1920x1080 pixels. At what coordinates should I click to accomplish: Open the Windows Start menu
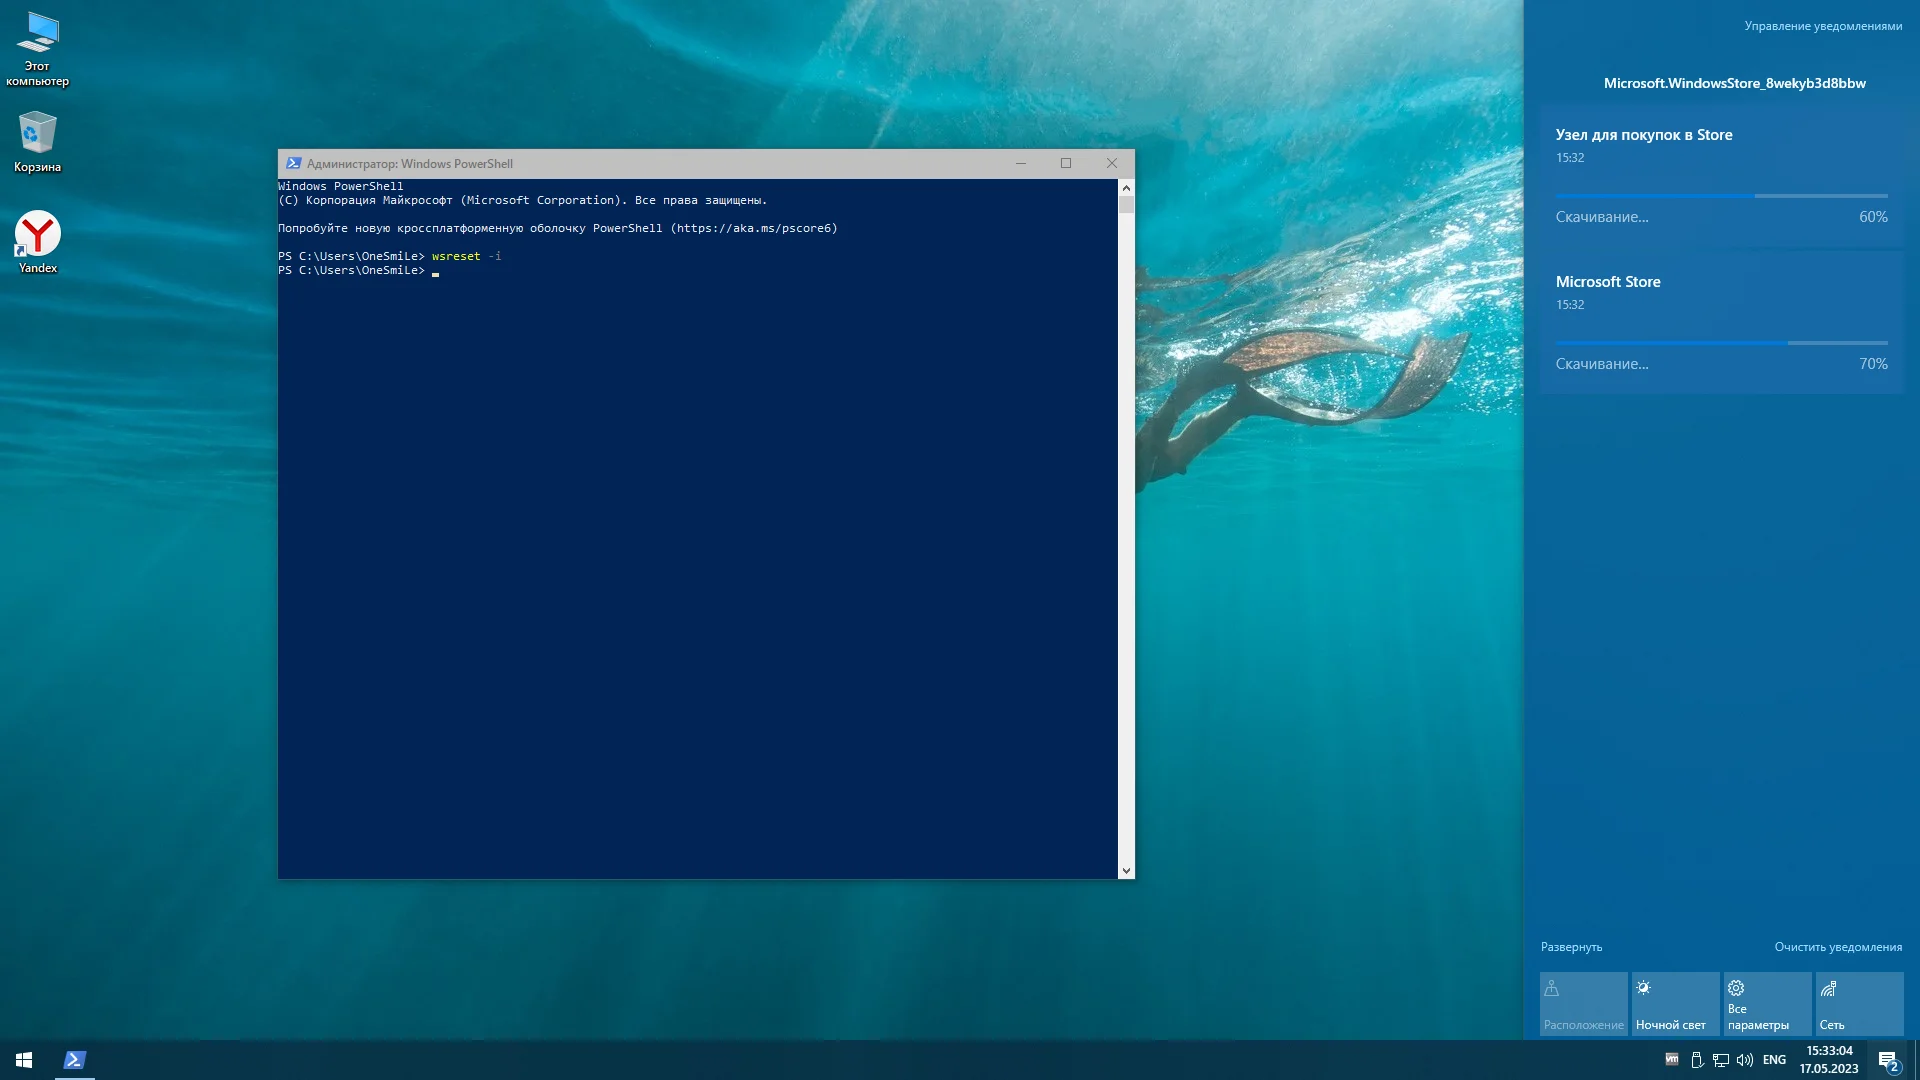[x=24, y=1060]
